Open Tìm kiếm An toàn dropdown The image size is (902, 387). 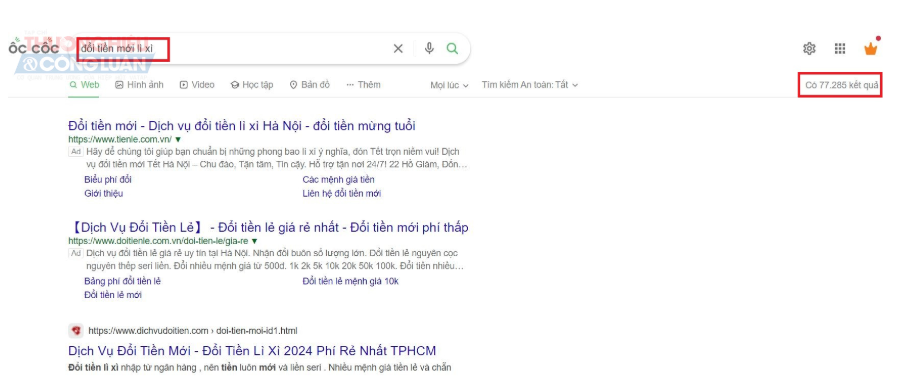point(530,85)
